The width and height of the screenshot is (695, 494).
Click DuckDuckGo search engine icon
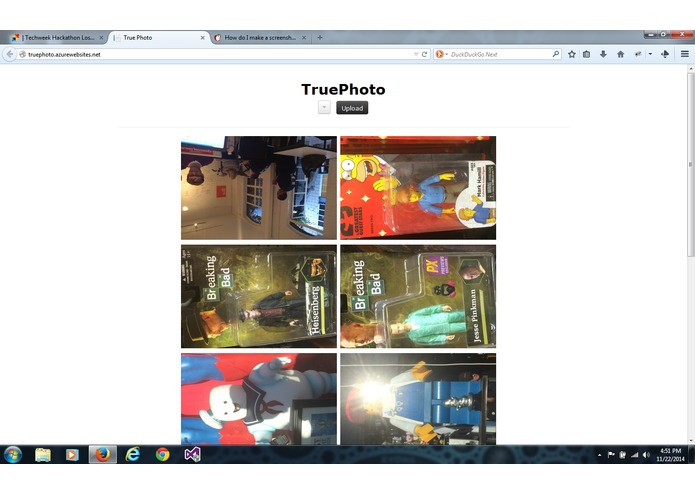pos(439,54)
